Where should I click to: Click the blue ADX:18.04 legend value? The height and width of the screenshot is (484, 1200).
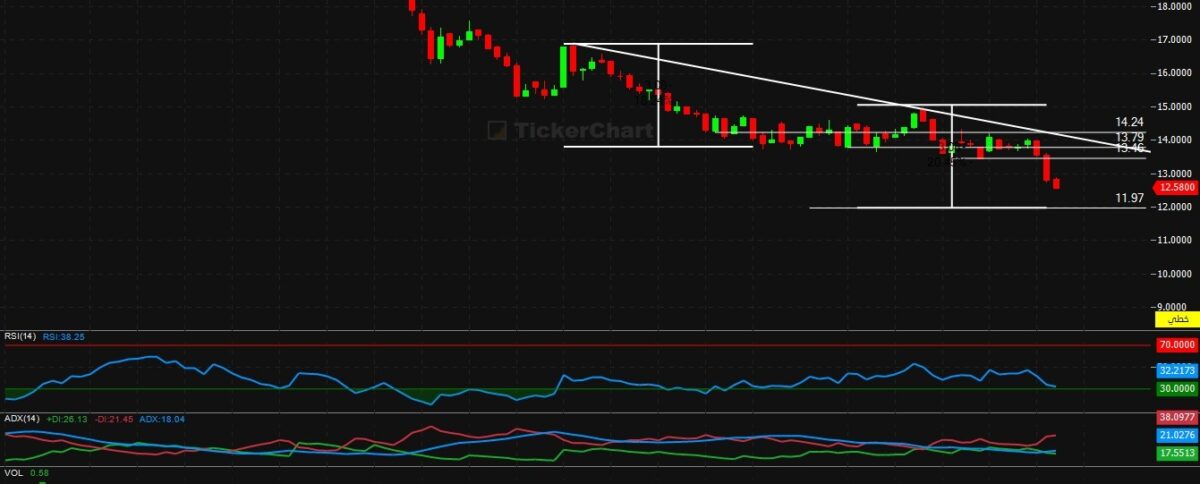[x=162, y=419]
